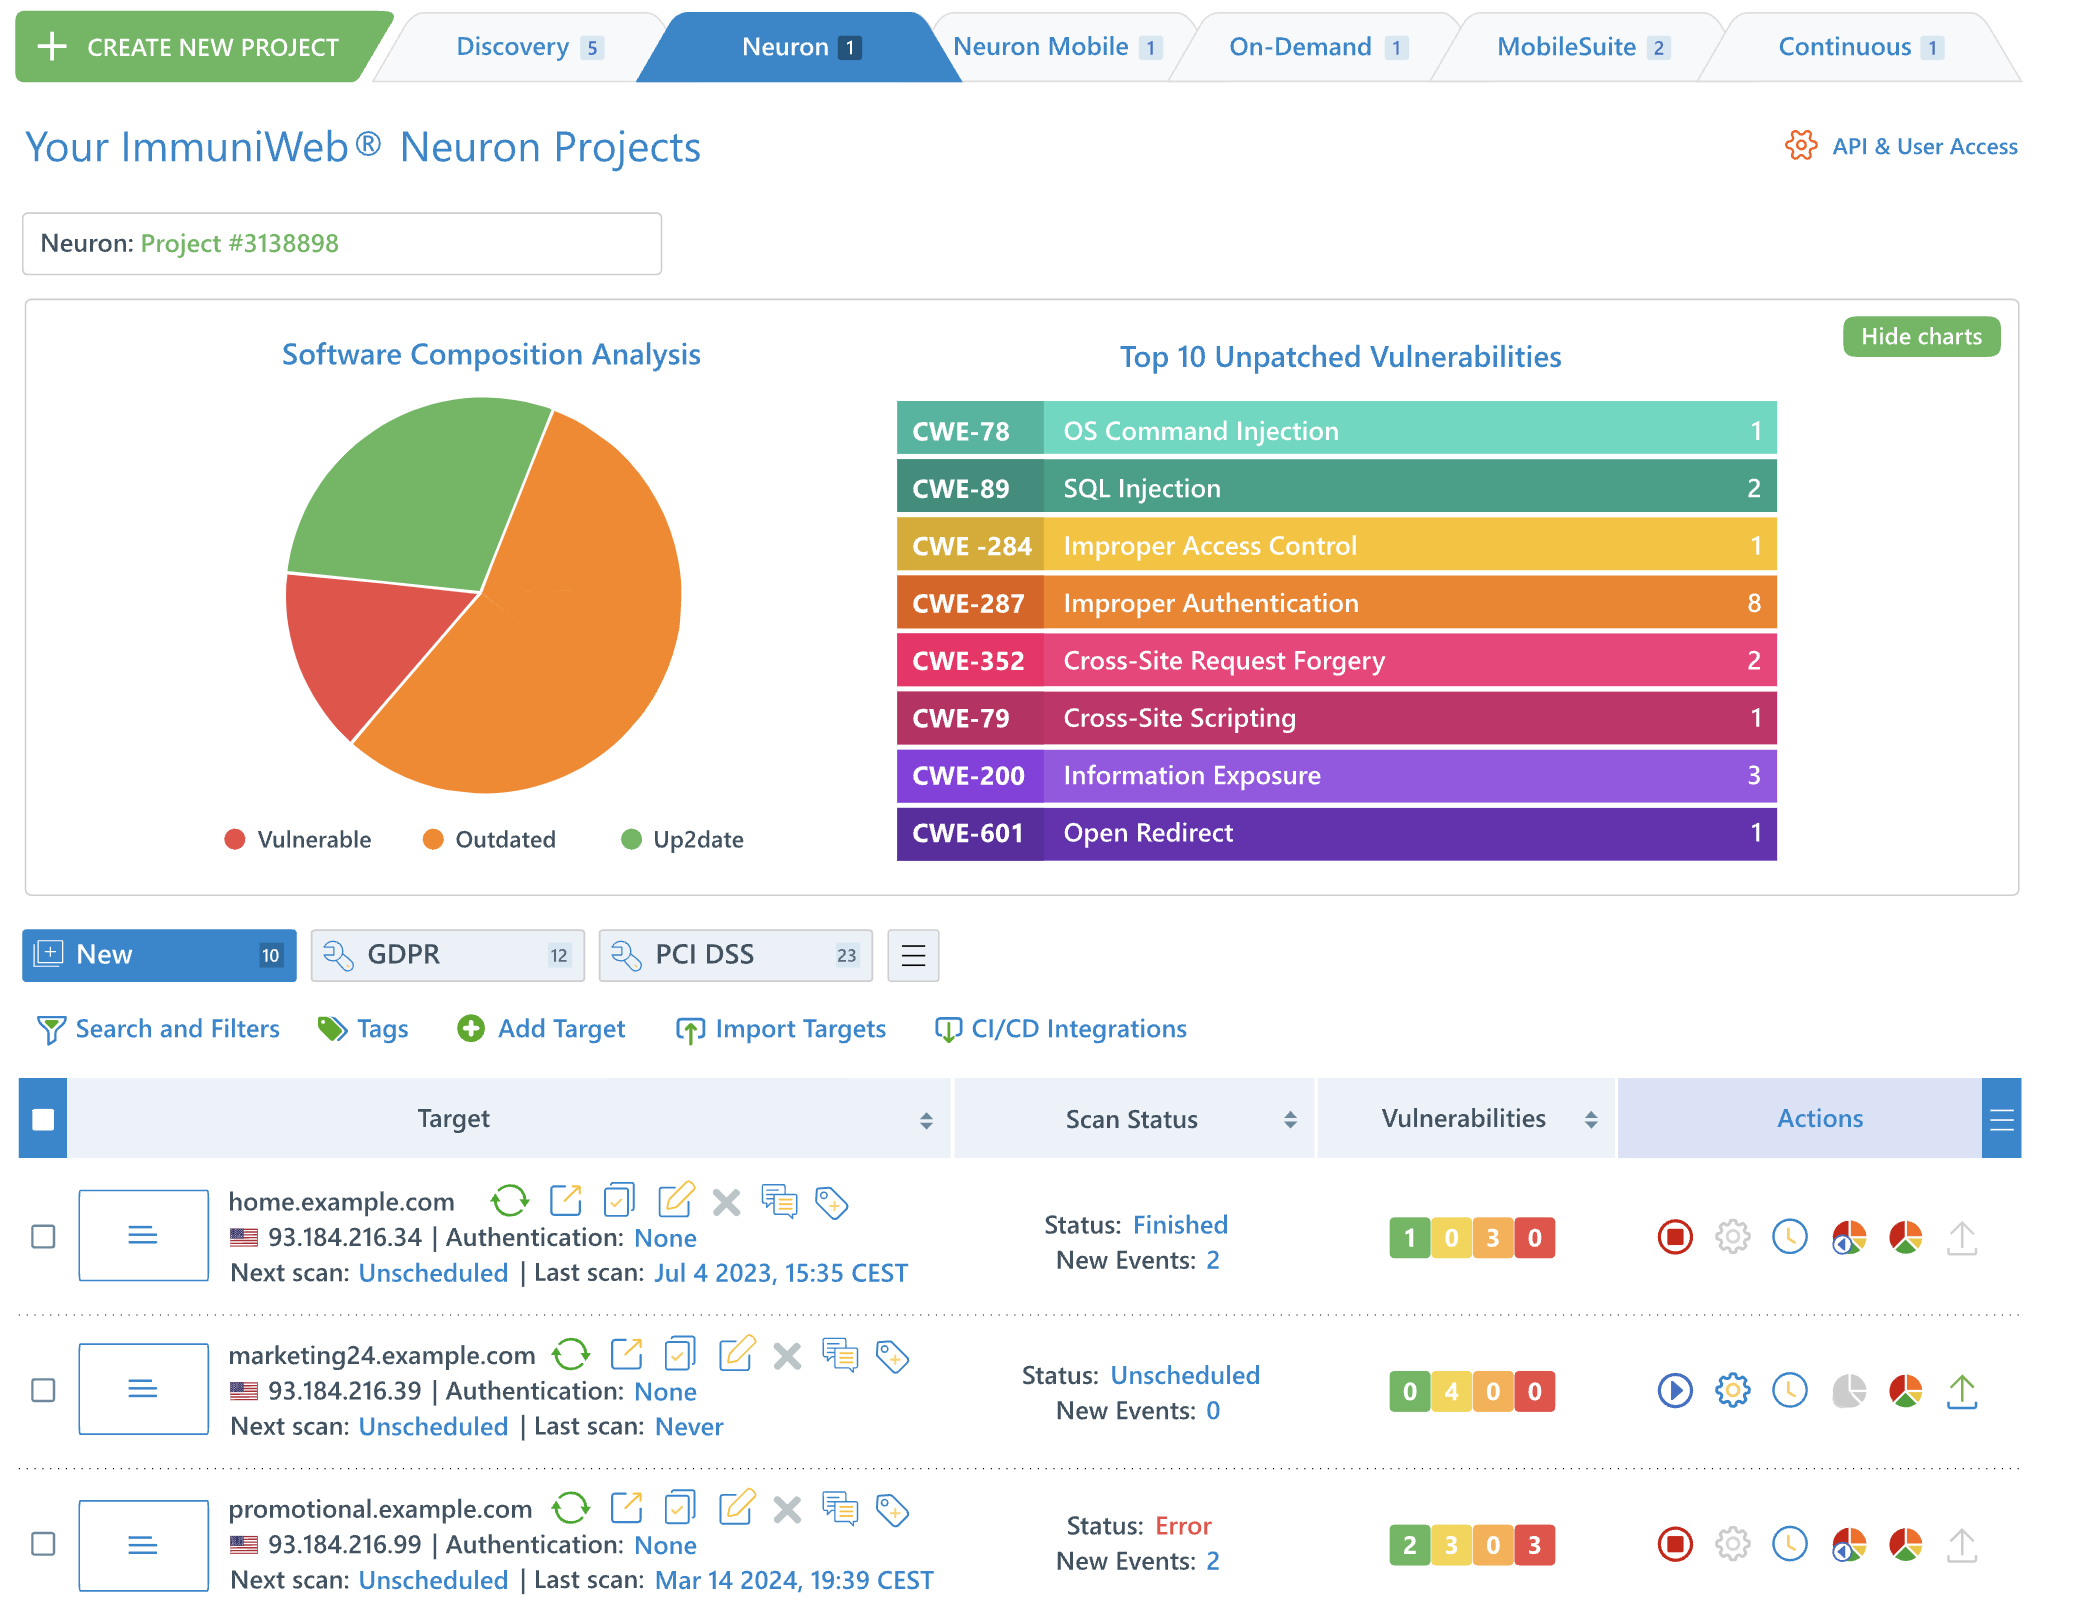Open the clock schedule icon for home.example.com
The image size is (2092, 1624).
click(1790, 1237)
